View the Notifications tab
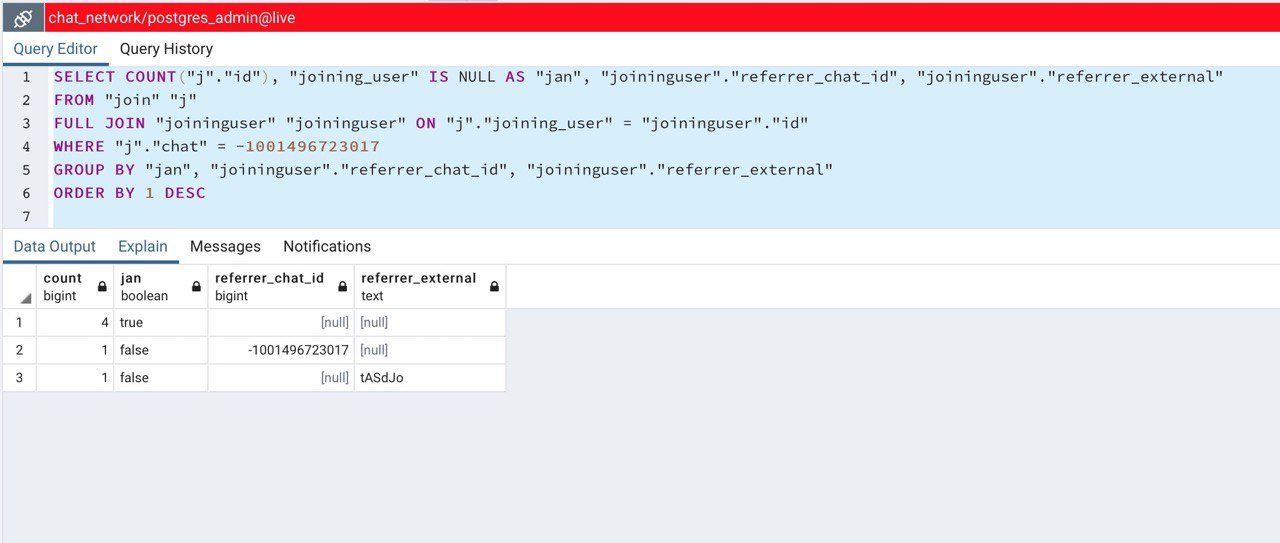 pos(327,247)
